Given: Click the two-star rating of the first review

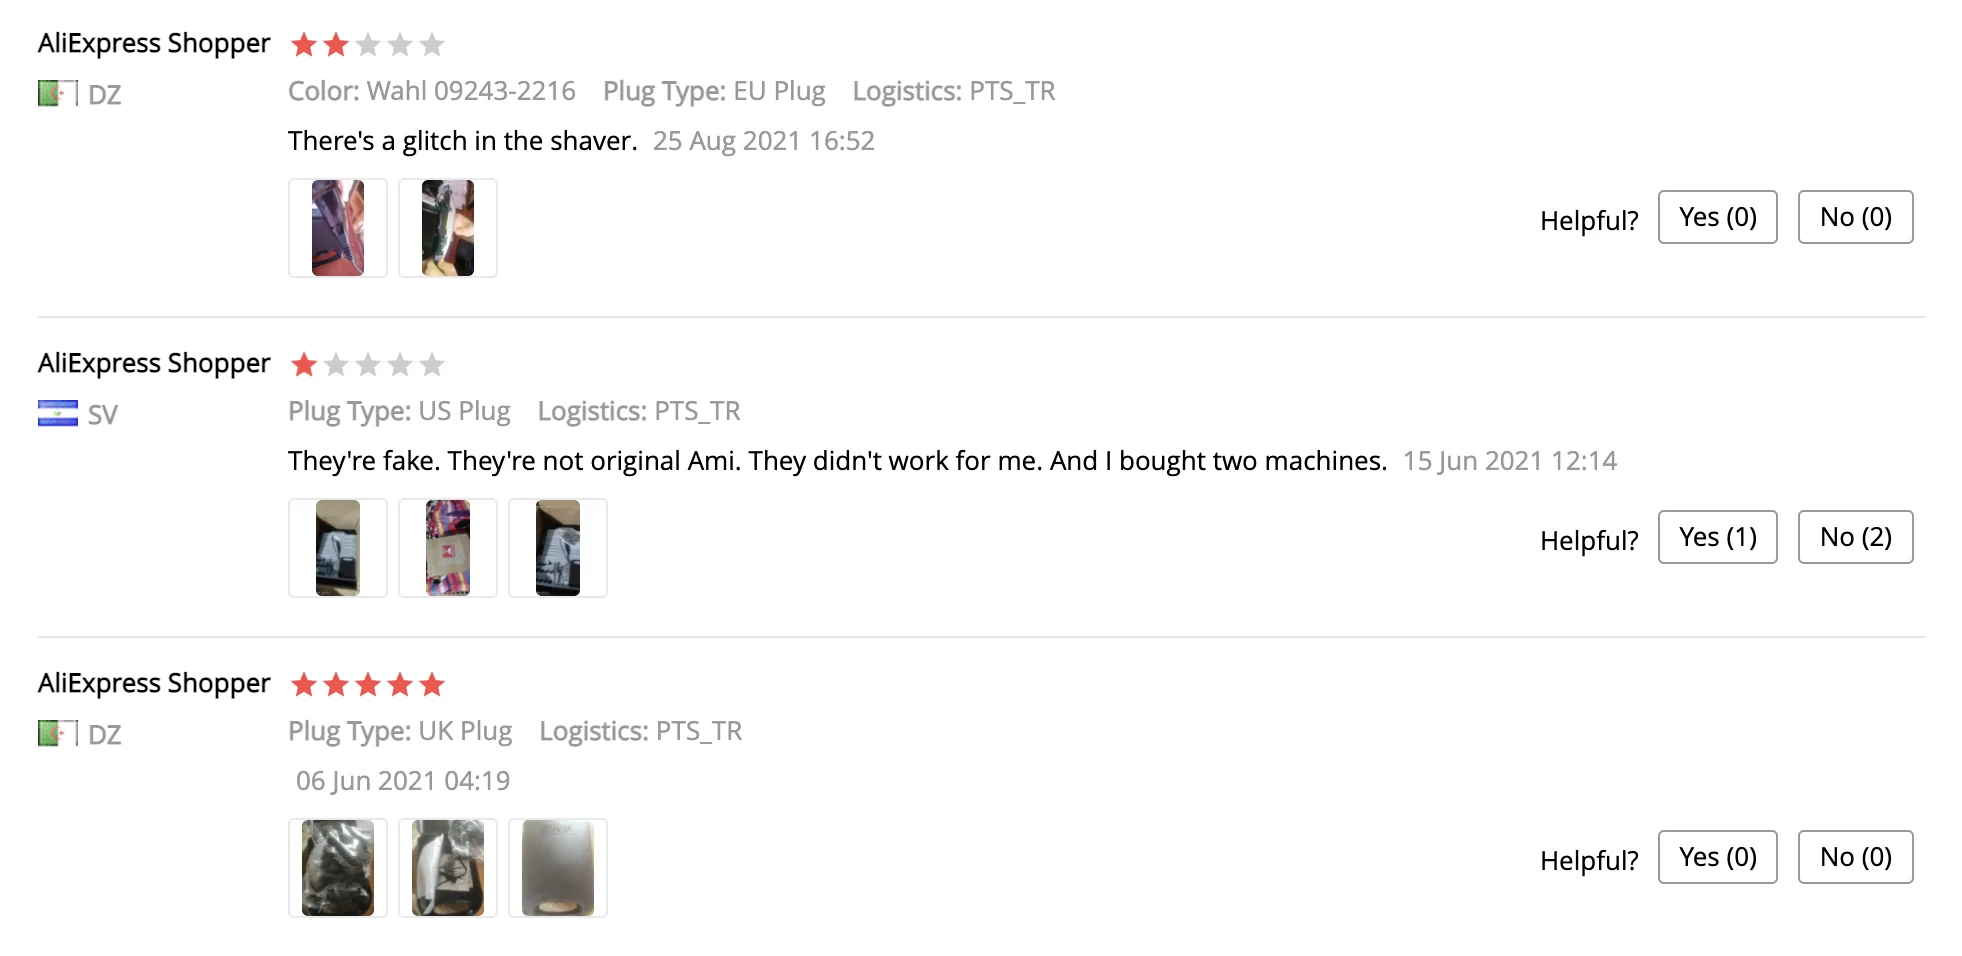Looking at the screenshot, I should point(367,44).
